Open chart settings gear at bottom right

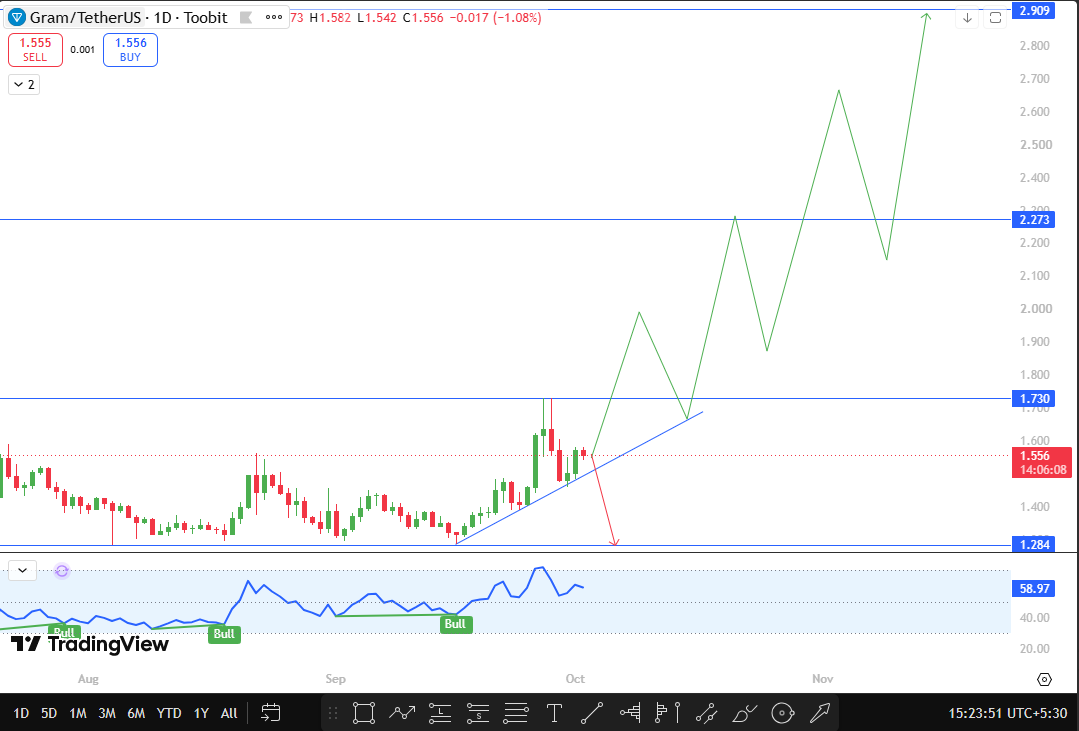click(x=1044, y=679)
